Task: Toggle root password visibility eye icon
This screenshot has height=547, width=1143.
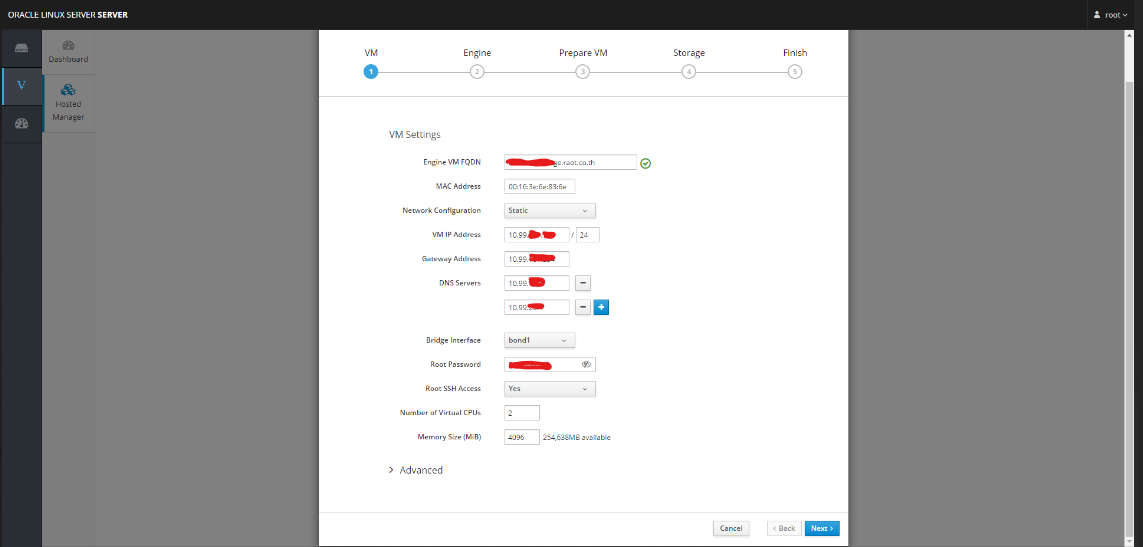Action: pos(586,365)
